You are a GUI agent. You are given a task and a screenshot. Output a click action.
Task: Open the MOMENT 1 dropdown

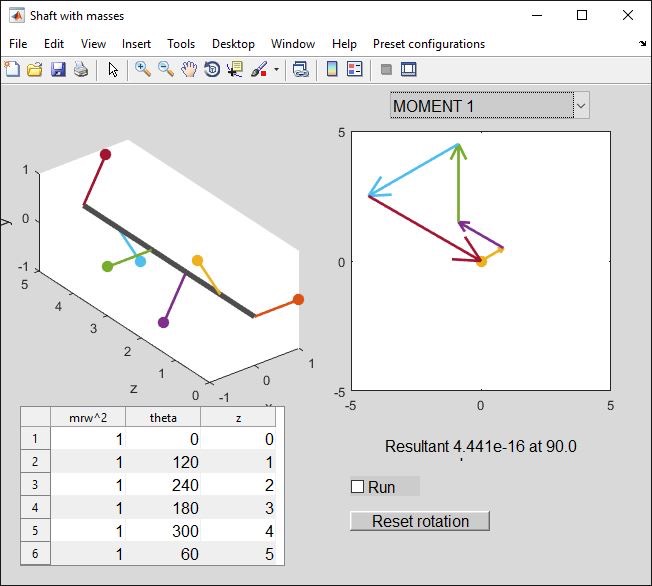pyautogui.click(x=489, y=105)
